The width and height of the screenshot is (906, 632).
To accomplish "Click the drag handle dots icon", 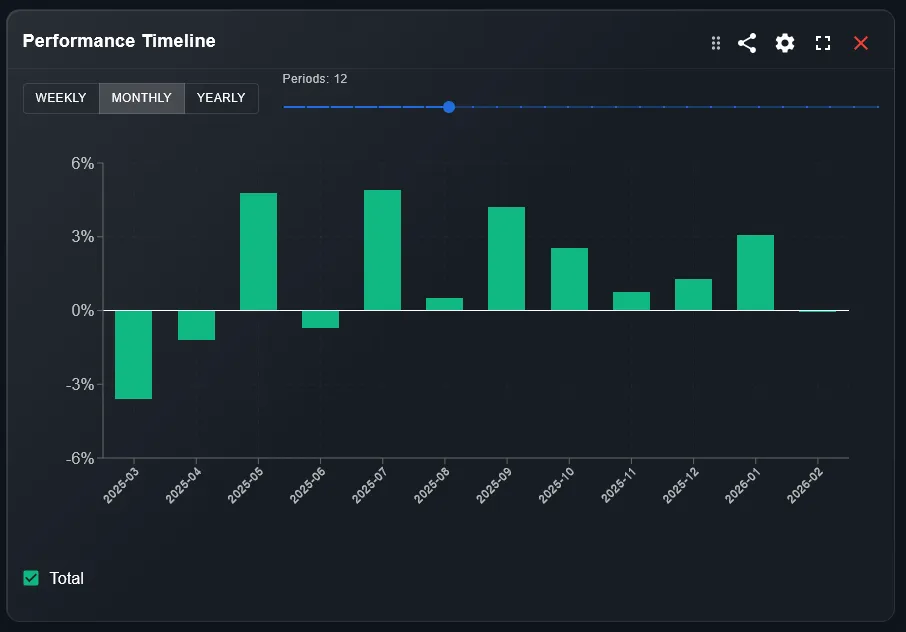I will [x=715, y=43].
